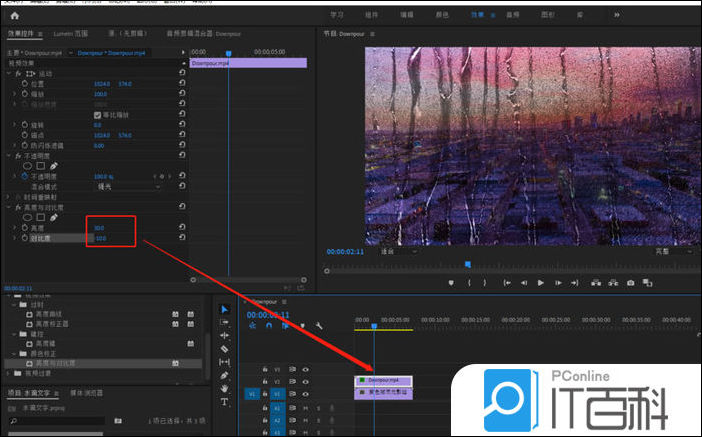Image resolution: width=702 pixels, height=437 pixels.
Task: Select the Pen tool in the tools panel
Action: click(x=224, y=375)
